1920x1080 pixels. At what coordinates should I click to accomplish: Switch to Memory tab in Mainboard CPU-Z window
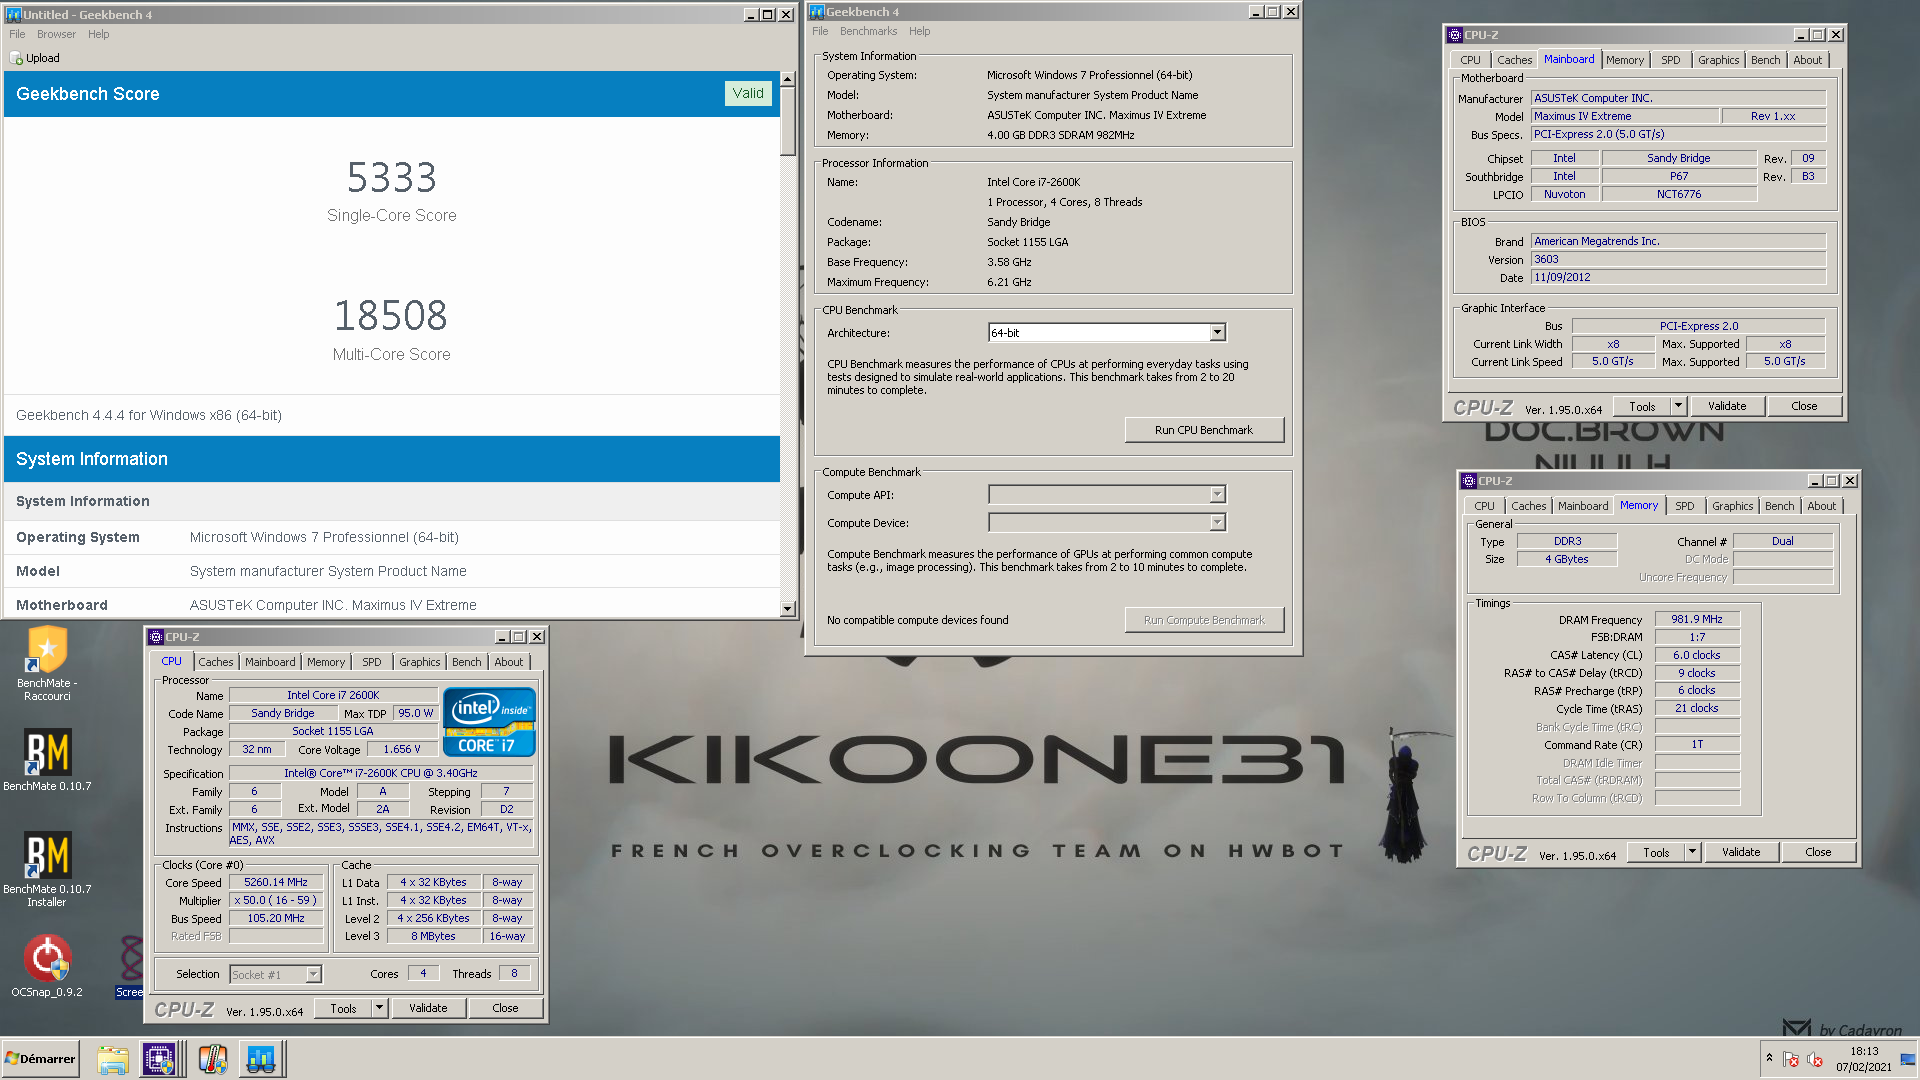tap(1625, 60)
